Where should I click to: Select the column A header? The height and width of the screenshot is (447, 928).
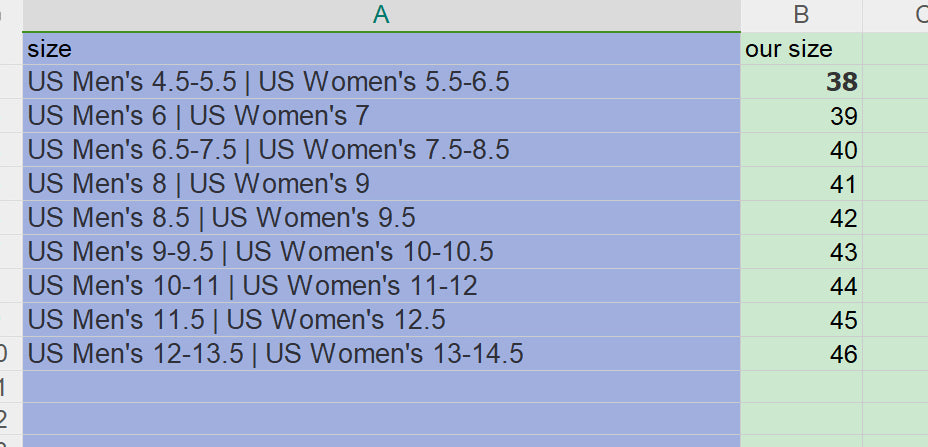click(x=380, y=15)
